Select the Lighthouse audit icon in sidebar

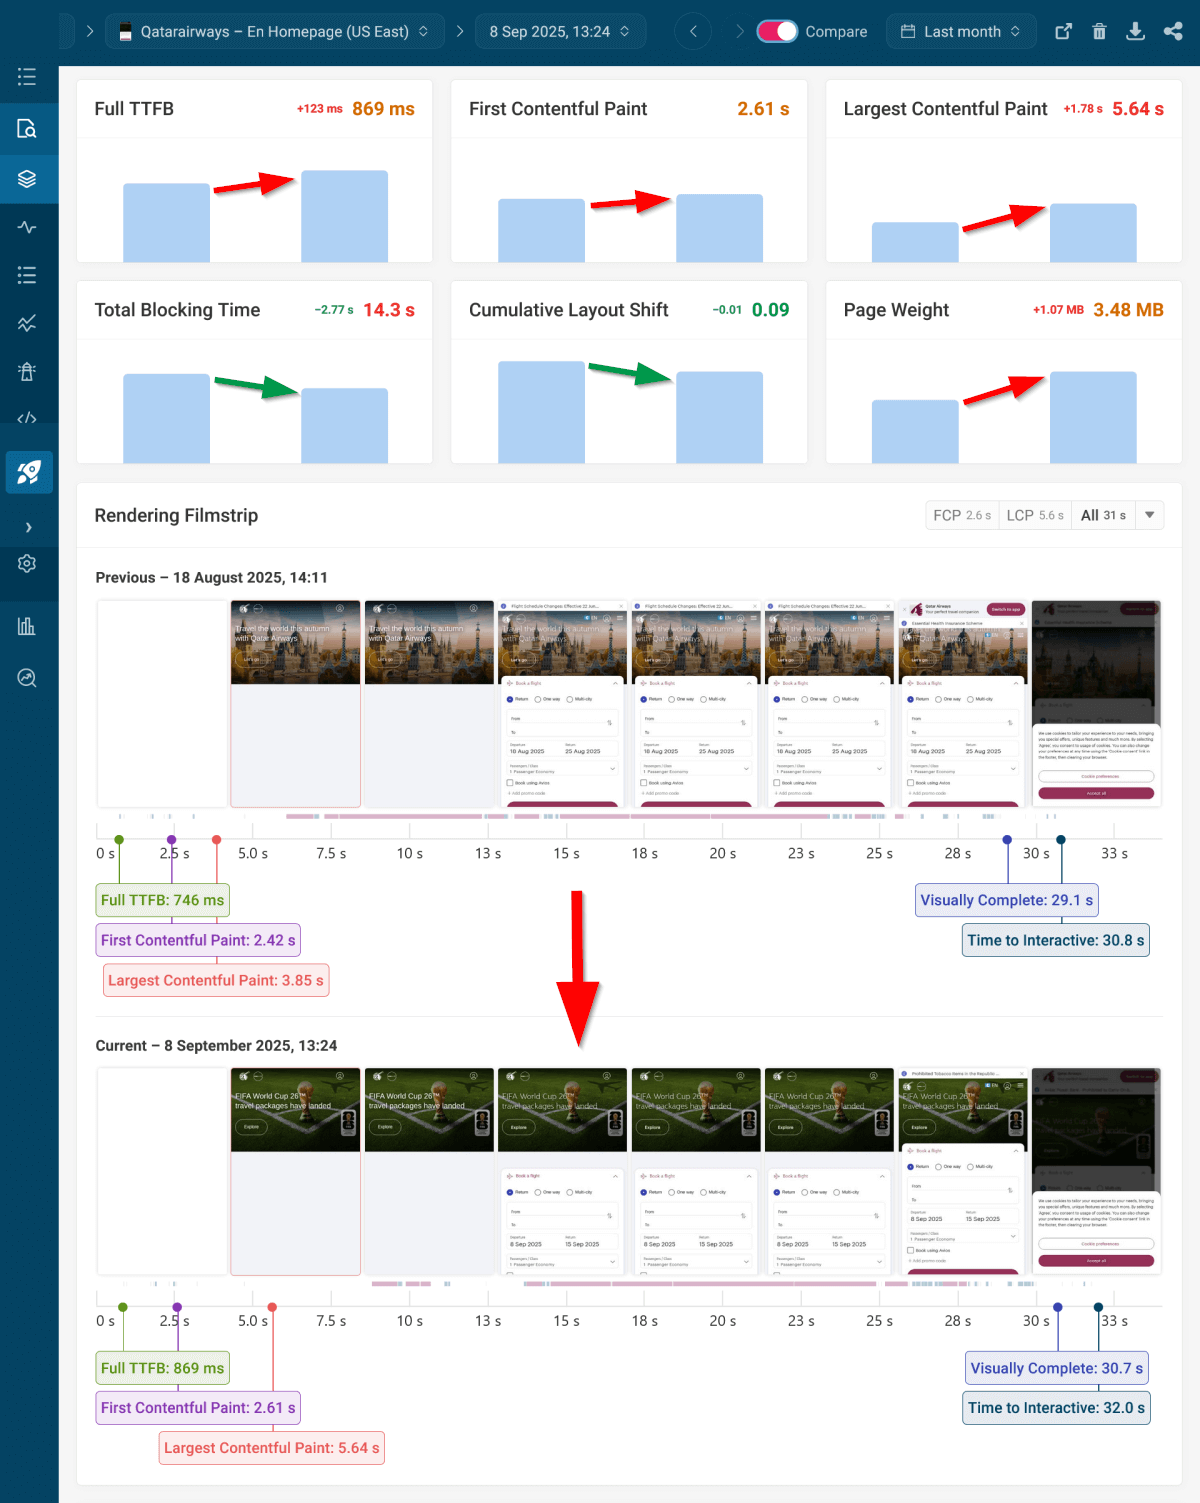(x=28, y=371)
